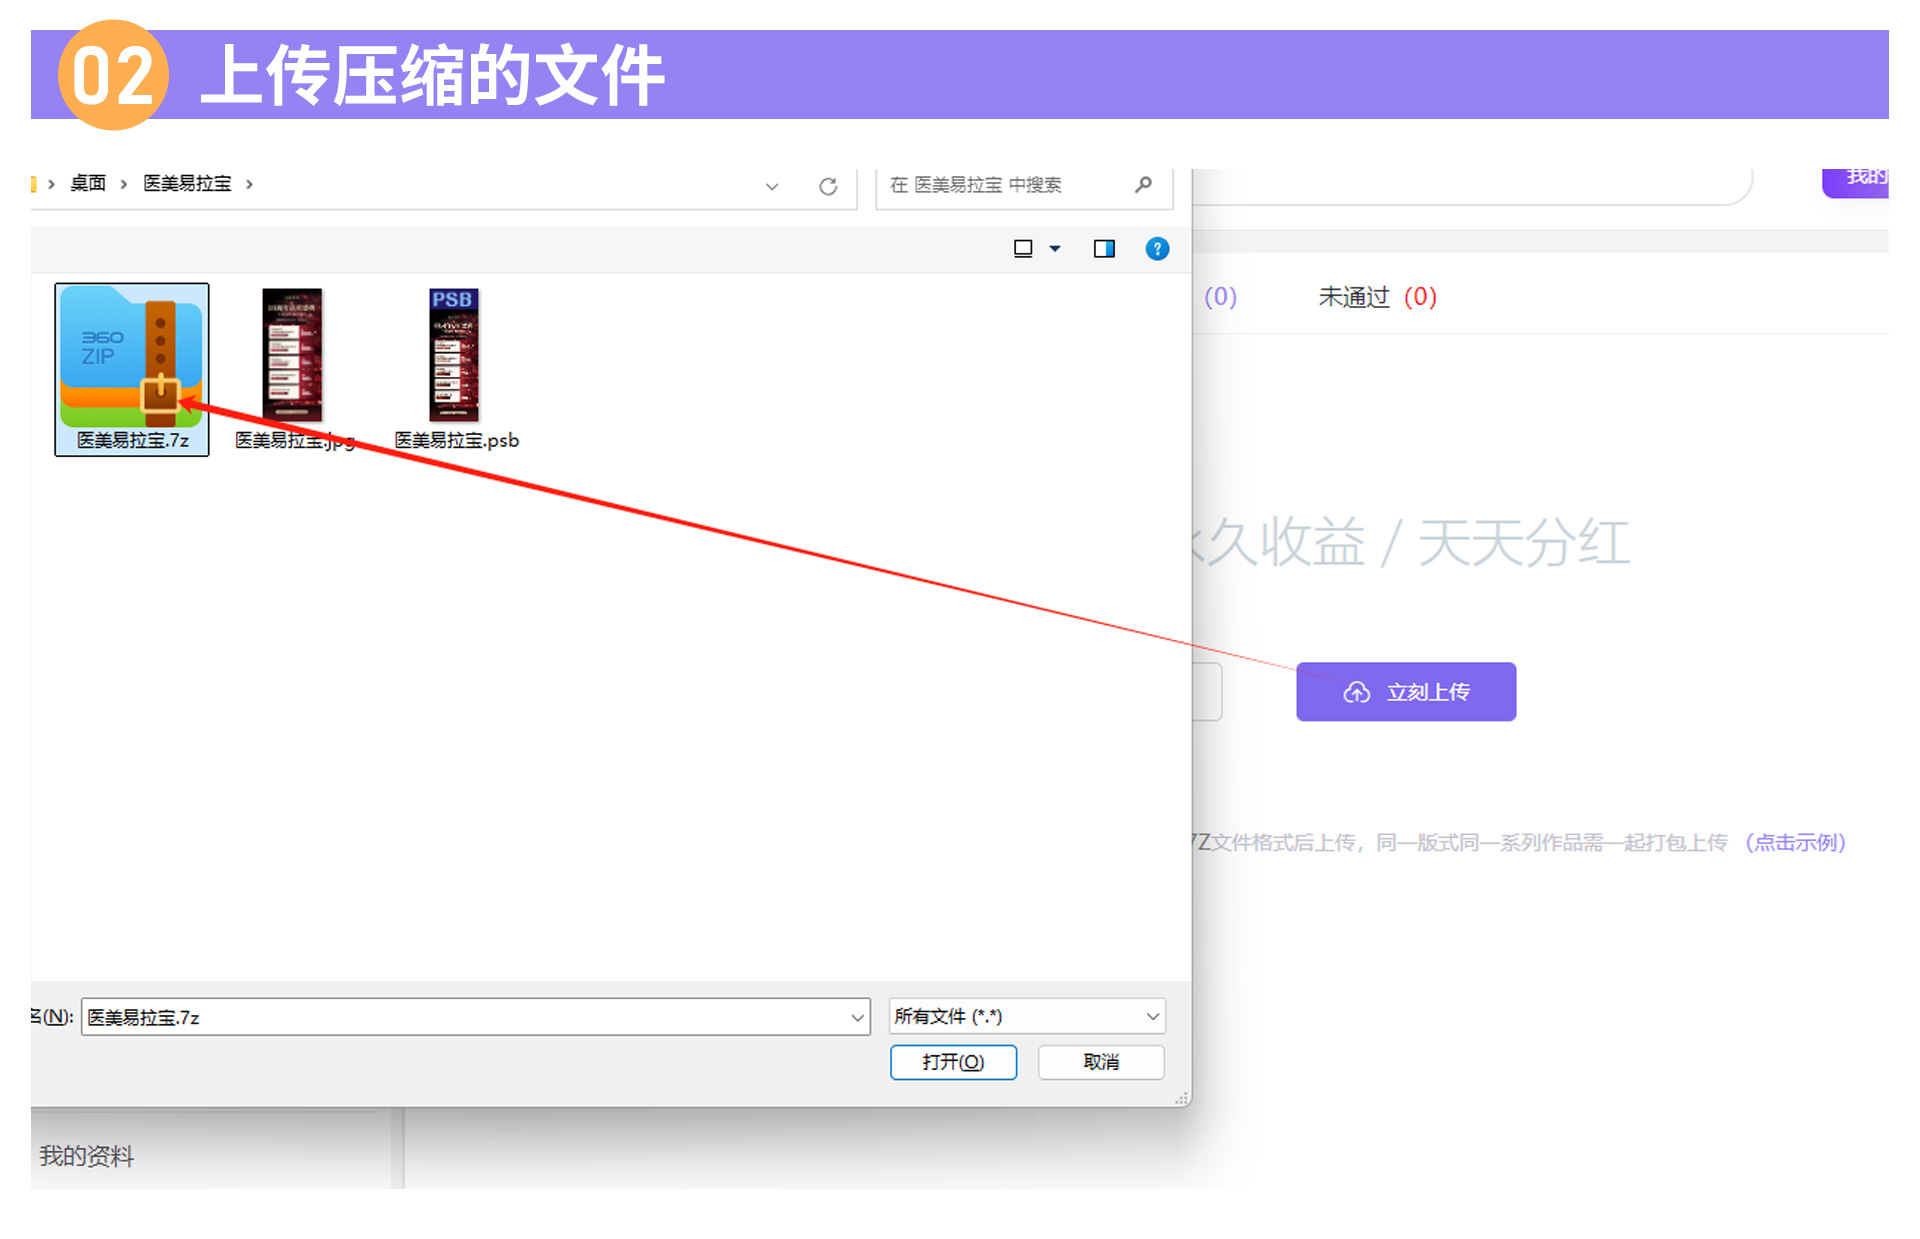The image size is (1920, 1239).
Task: Select the 医美易拉宝.7z archive file
Action: pos(132,369)
